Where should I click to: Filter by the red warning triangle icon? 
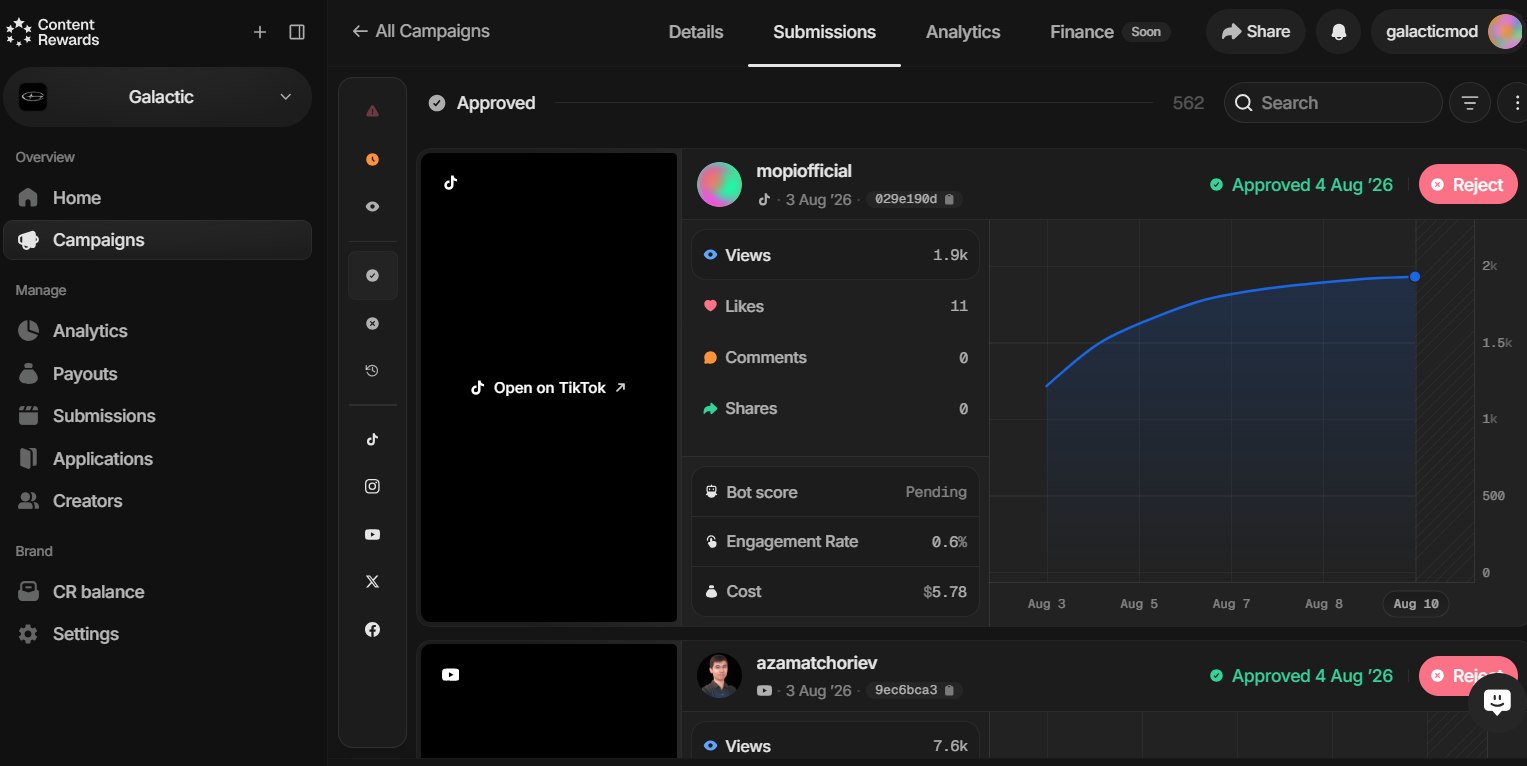click(373, 111)
